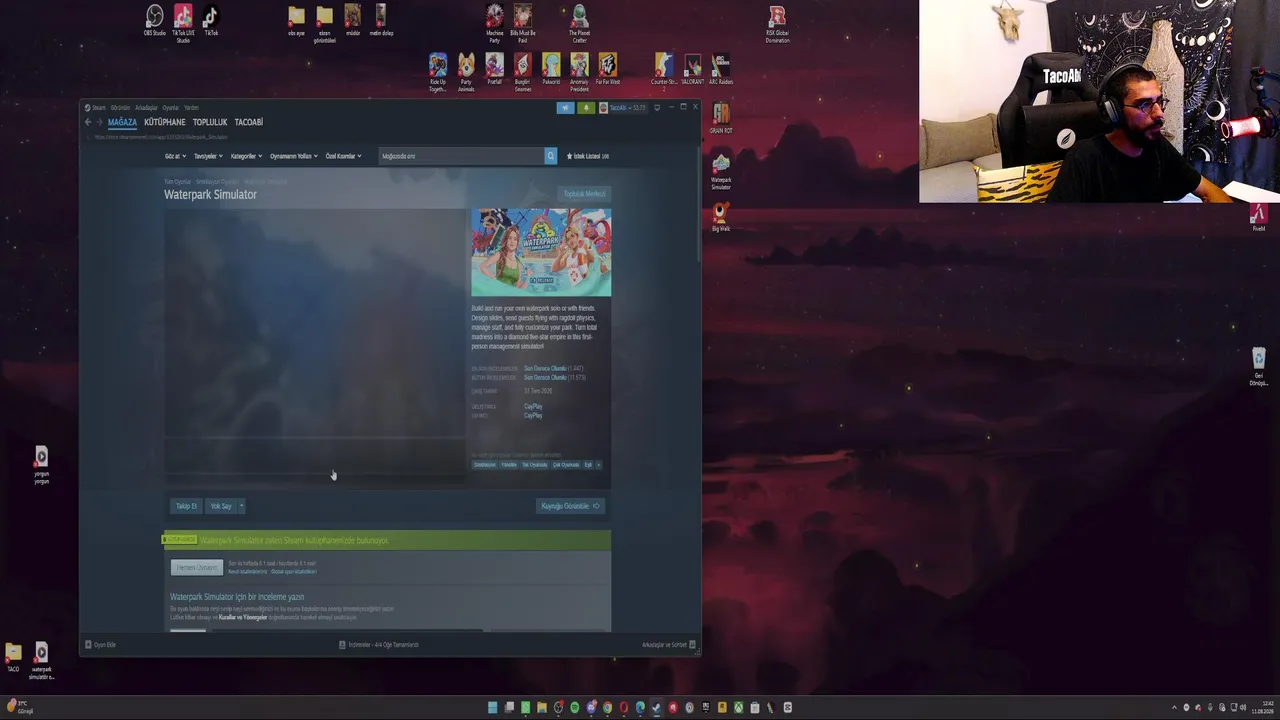Click the 'Yok Say' button
The width and height of the screenshot is (1280, 720).
[x=220, y=506]
